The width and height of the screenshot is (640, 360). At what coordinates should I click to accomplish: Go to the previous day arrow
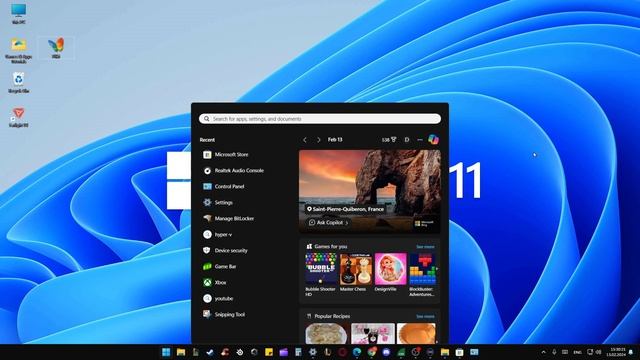(x=305, y=140)
